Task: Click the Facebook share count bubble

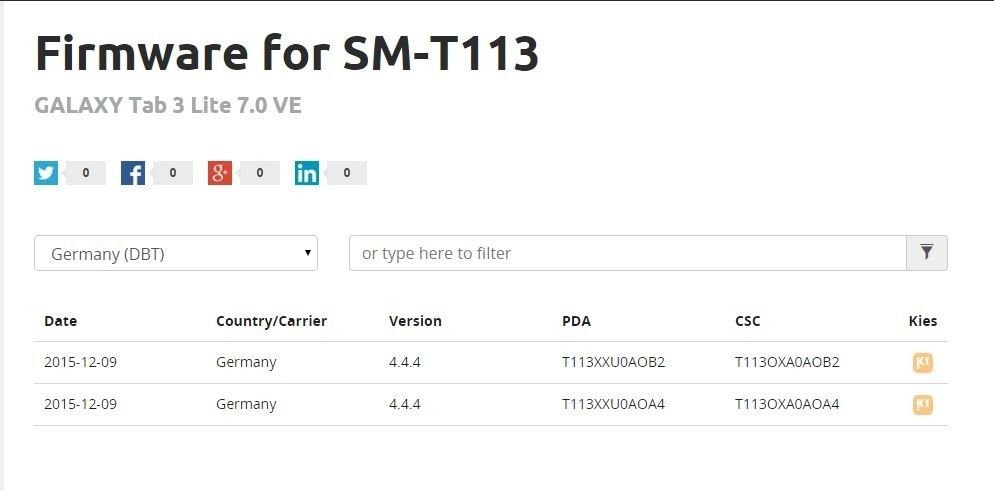Action: pos(172,173)
